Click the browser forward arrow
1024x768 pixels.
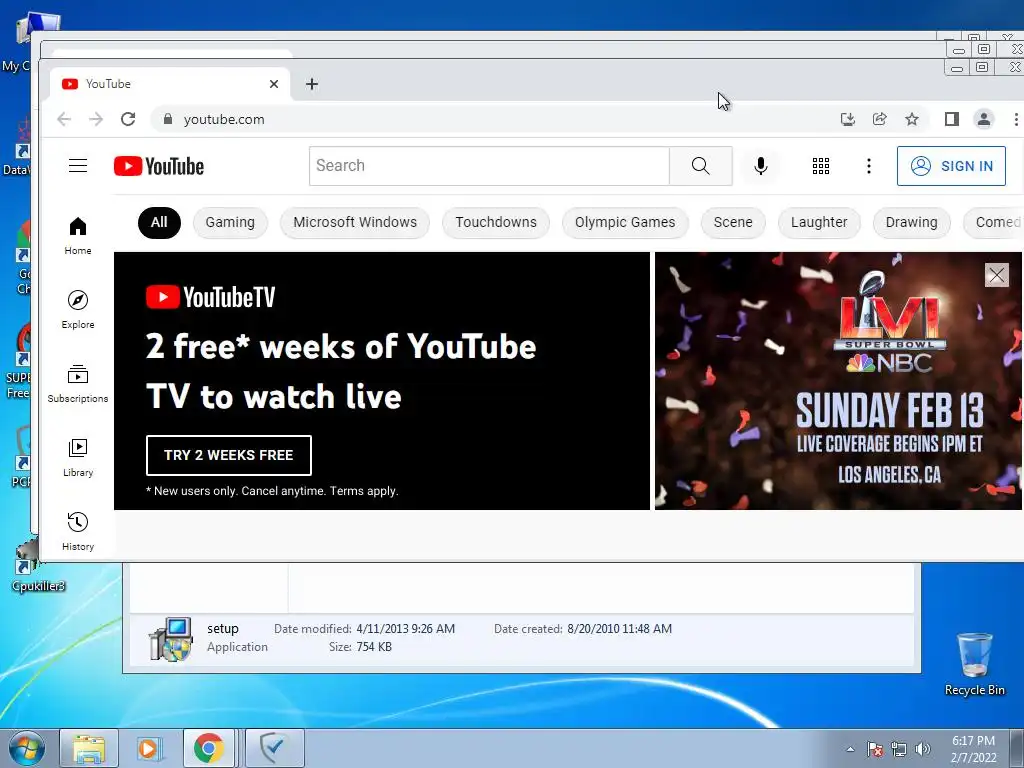[96, 119]
